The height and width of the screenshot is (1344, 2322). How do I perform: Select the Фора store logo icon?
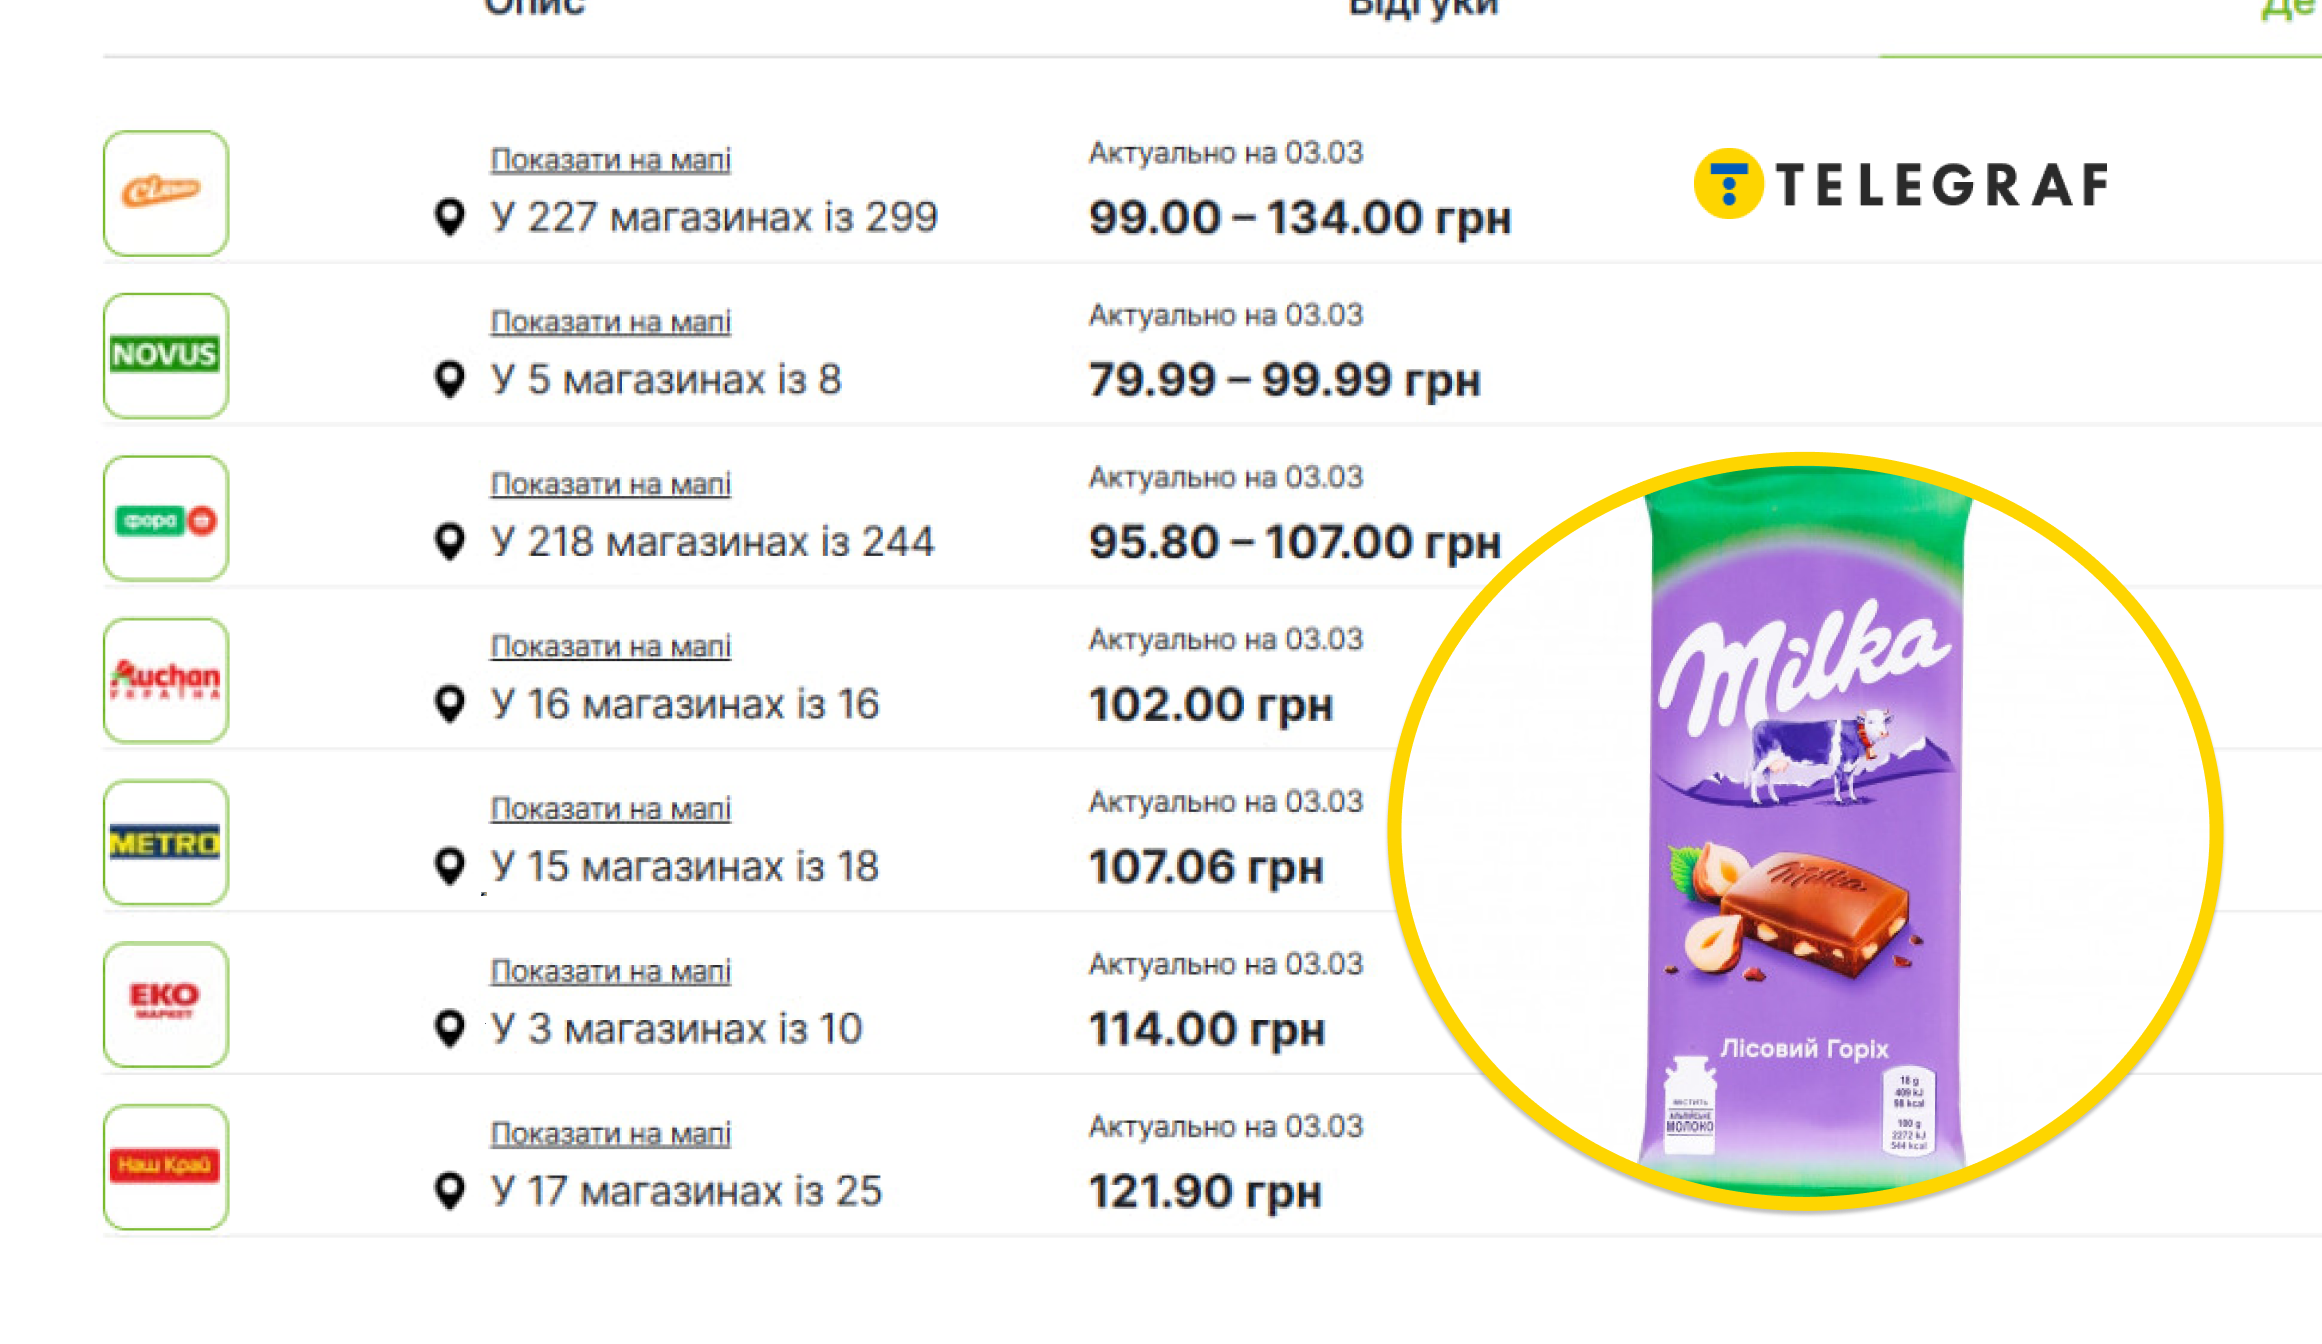click(x=165, y=518)
